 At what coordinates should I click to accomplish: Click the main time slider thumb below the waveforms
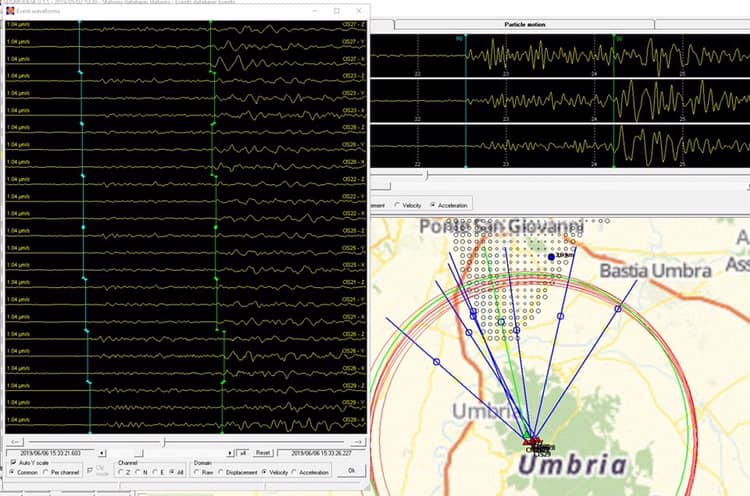pos(164,442)
